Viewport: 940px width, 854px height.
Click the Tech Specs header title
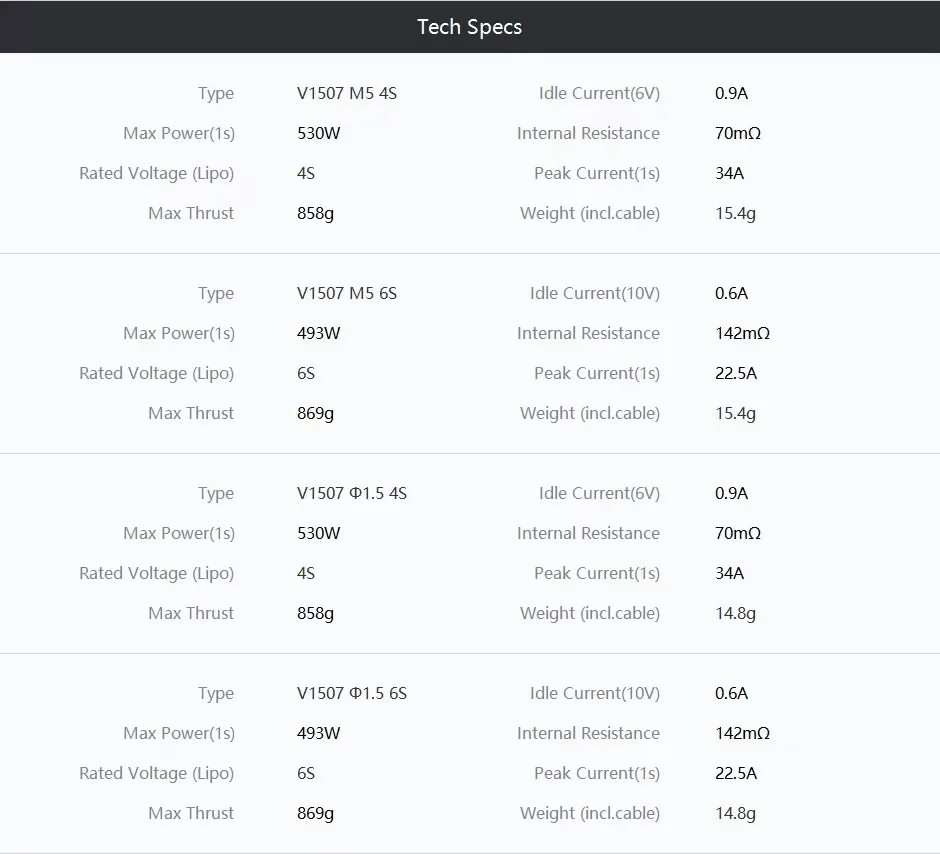coord(469,27)
